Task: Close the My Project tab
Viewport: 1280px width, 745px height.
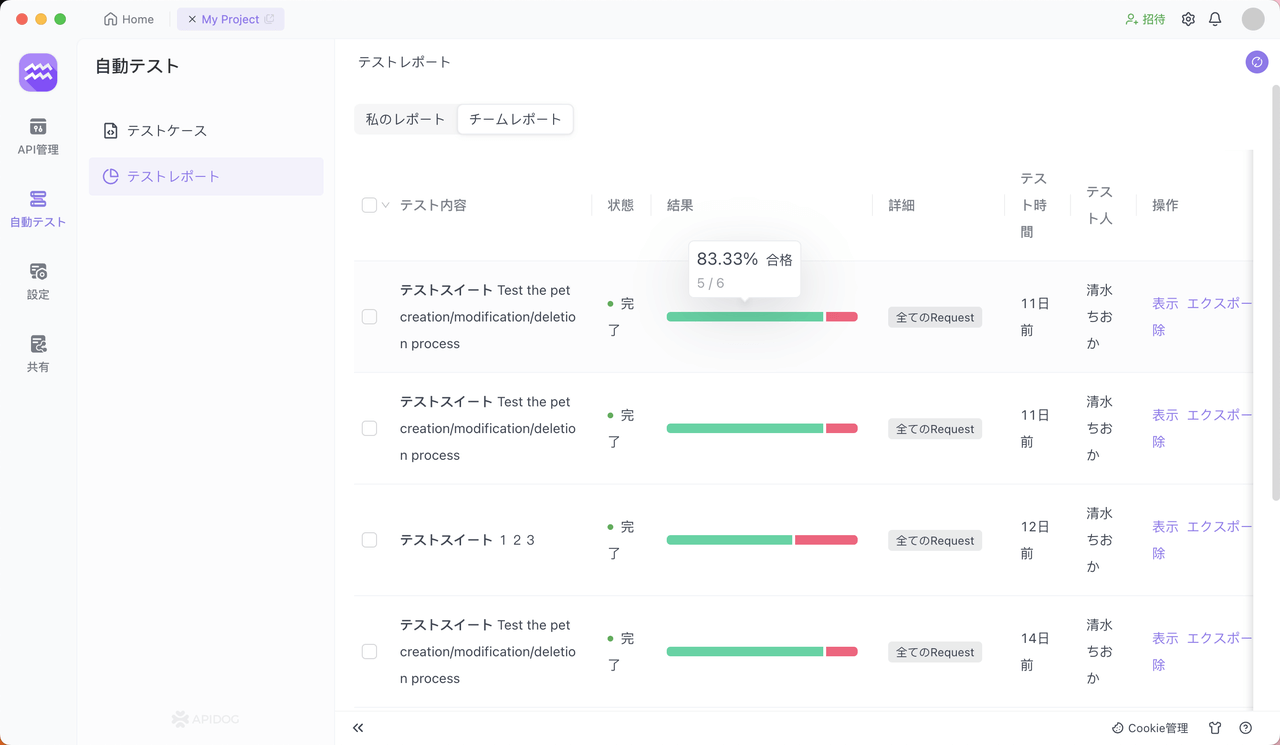Action: coord(192,19)
